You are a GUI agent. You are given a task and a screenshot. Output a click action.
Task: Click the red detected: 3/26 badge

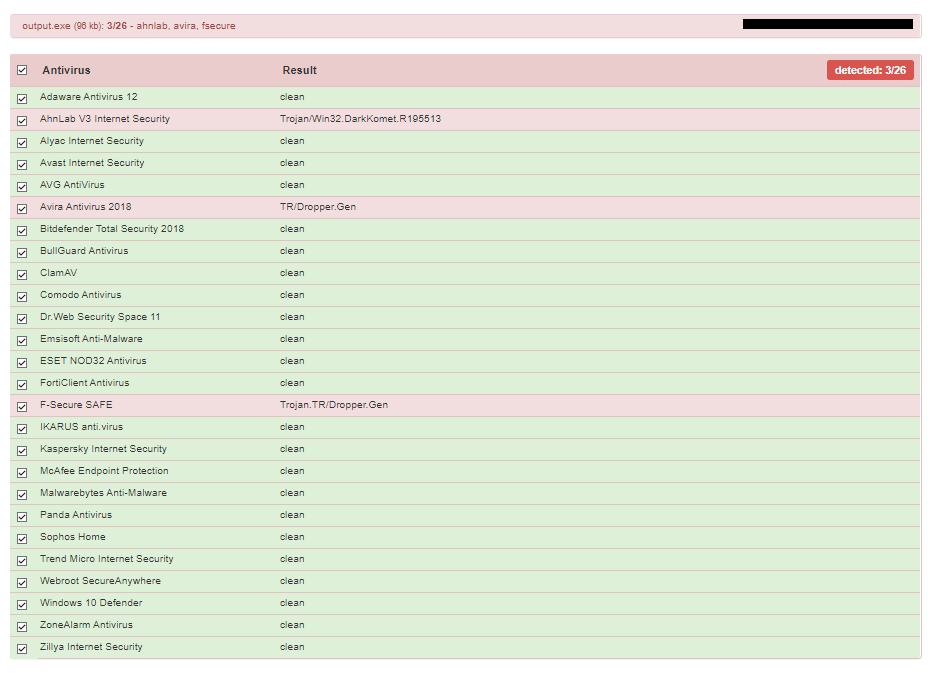click(870, 70)
